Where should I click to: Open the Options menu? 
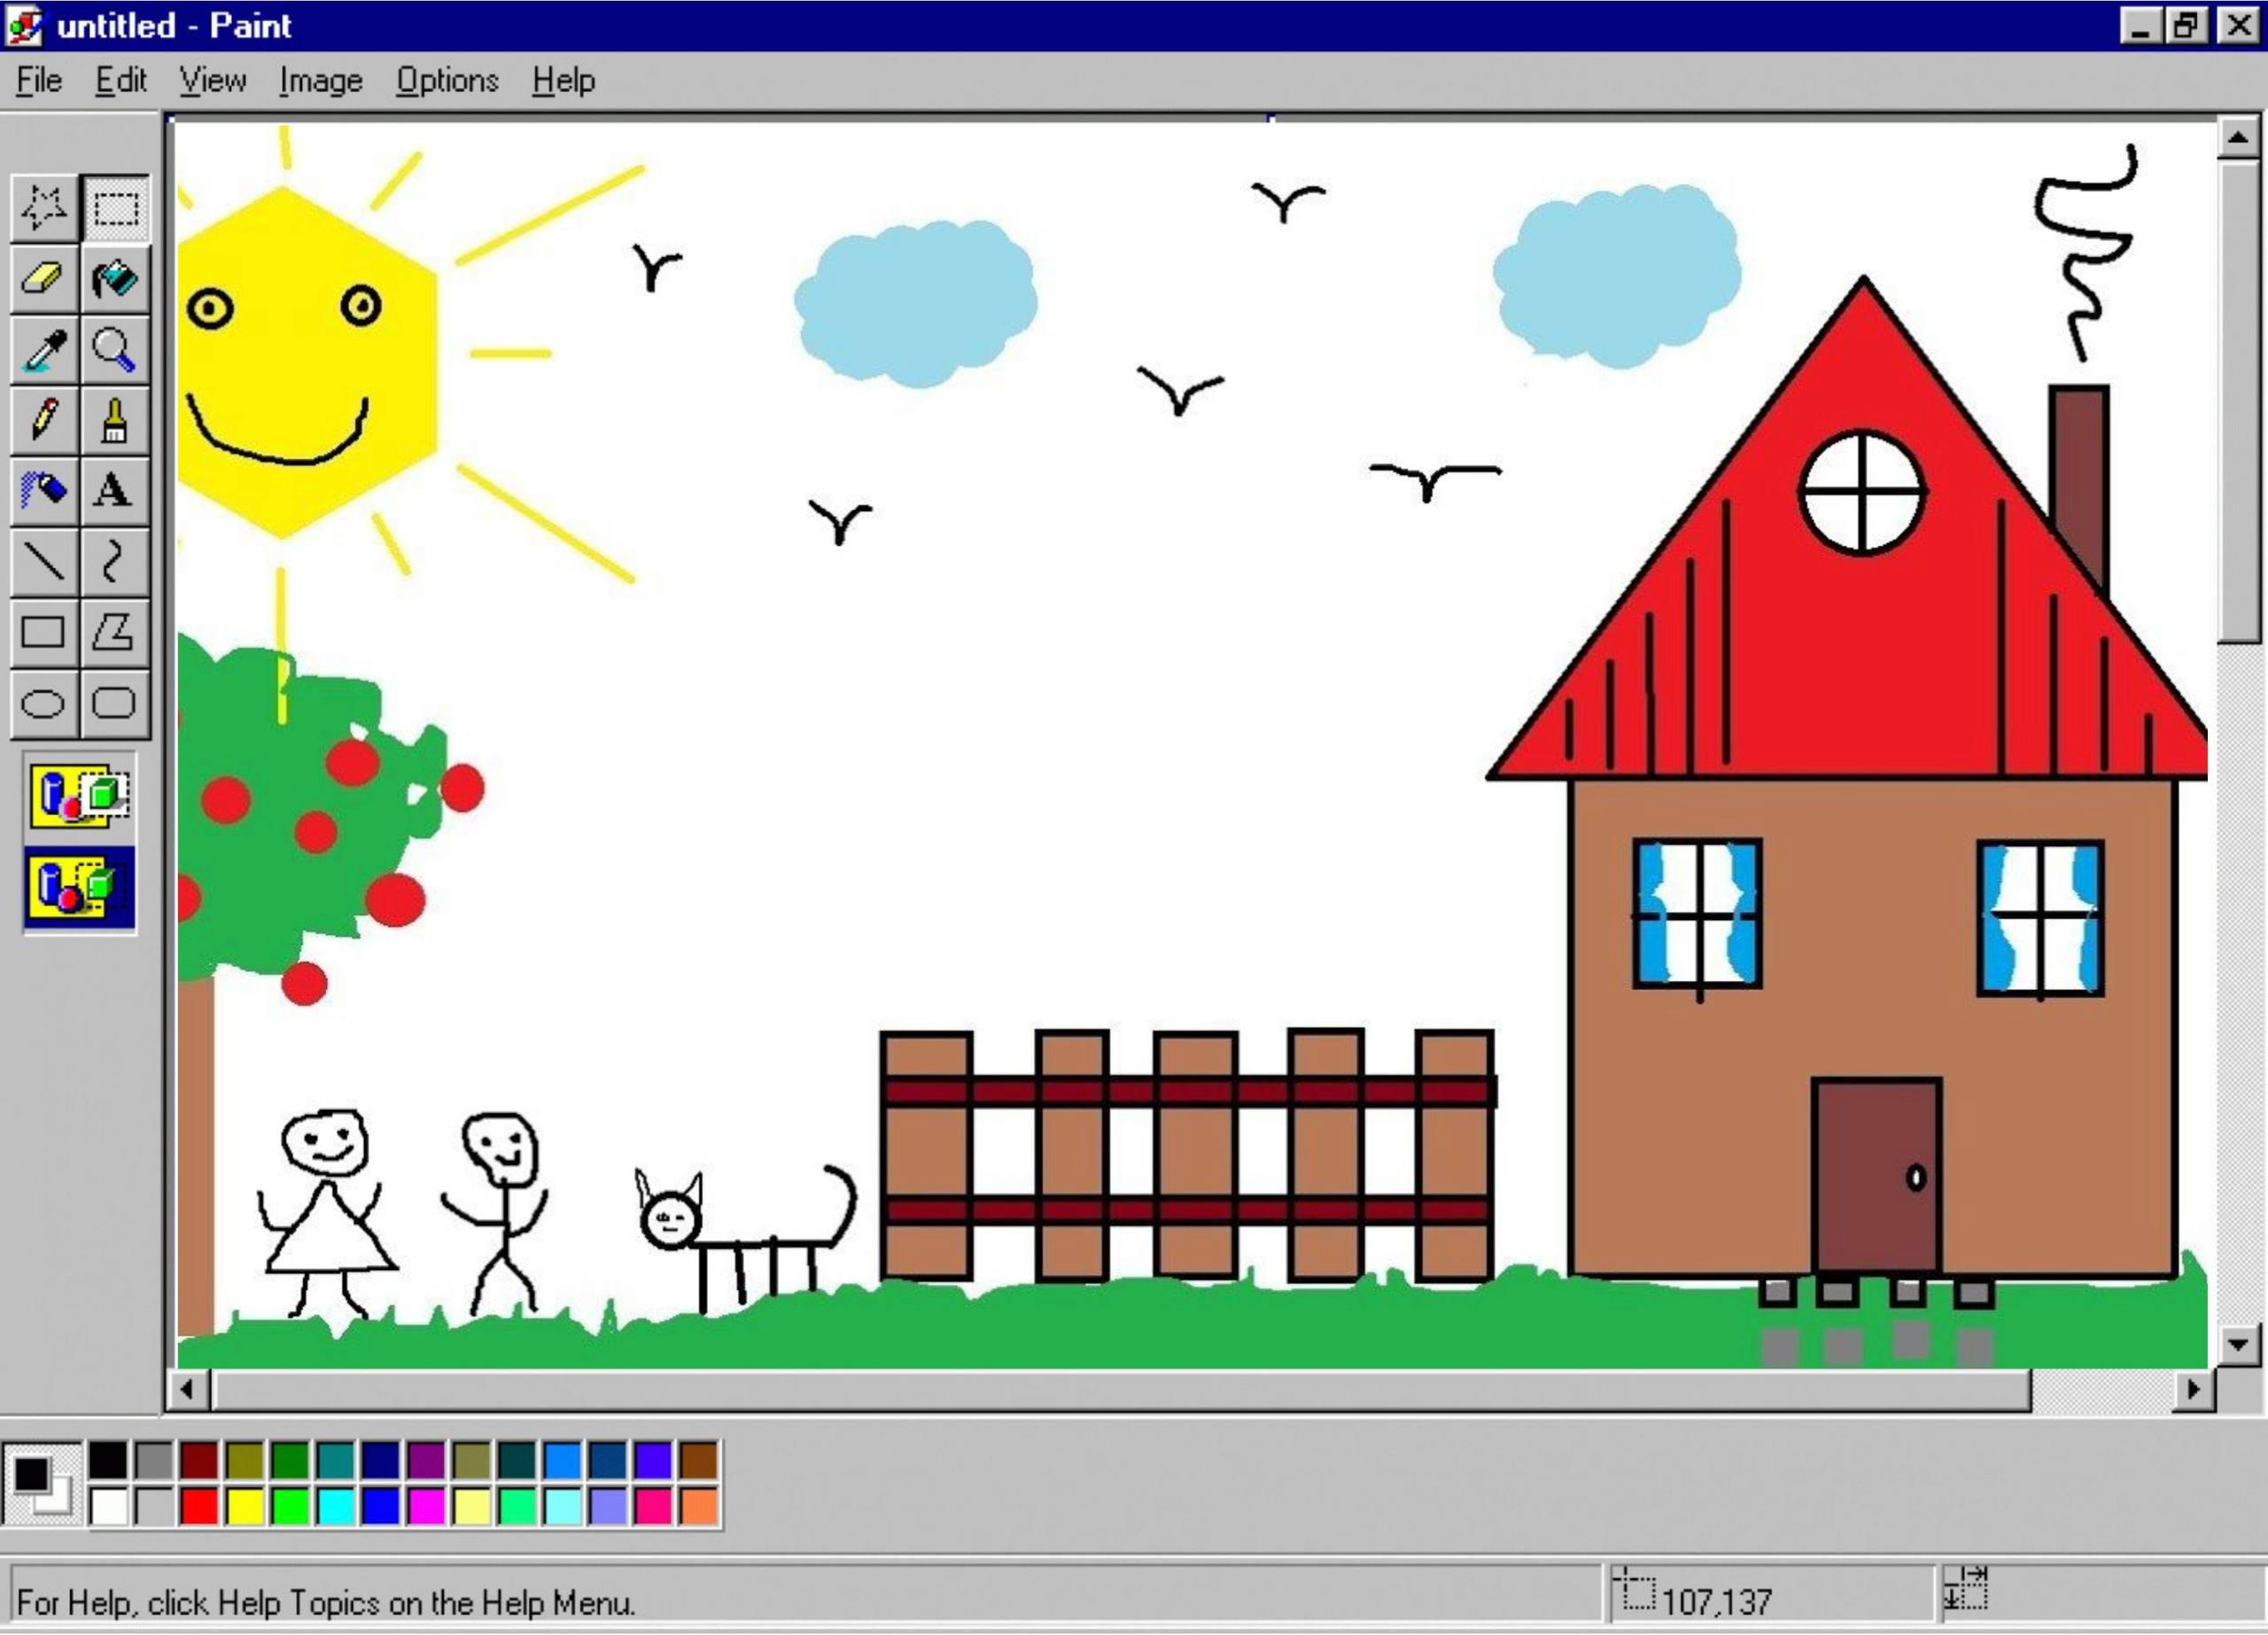click(447, 80)
